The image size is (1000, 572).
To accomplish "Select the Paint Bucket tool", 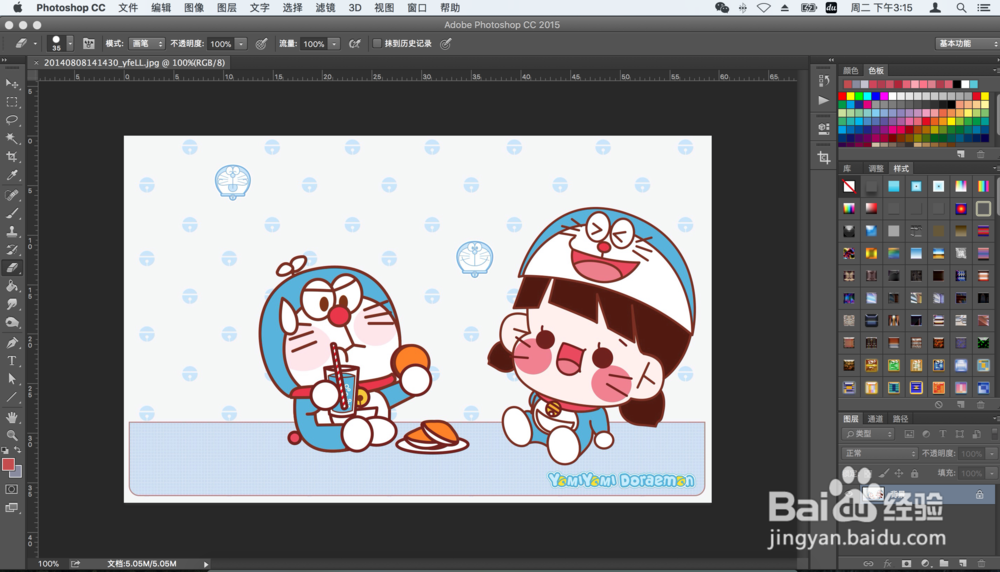I will 12,286.
